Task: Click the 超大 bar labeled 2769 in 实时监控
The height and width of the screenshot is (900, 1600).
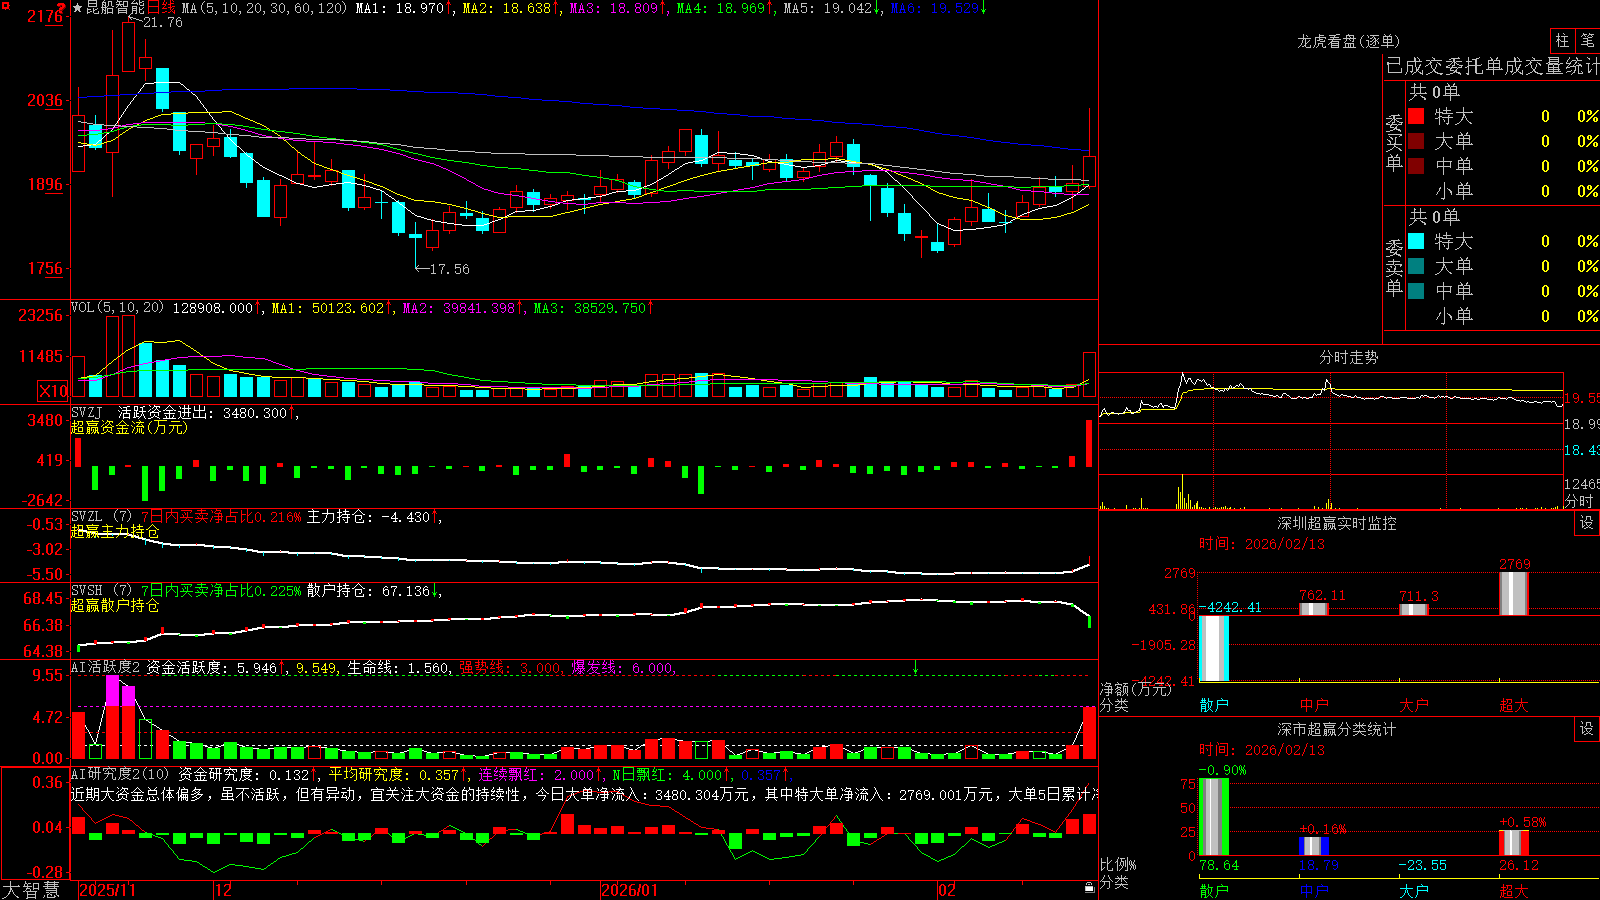Action: 1514,593
